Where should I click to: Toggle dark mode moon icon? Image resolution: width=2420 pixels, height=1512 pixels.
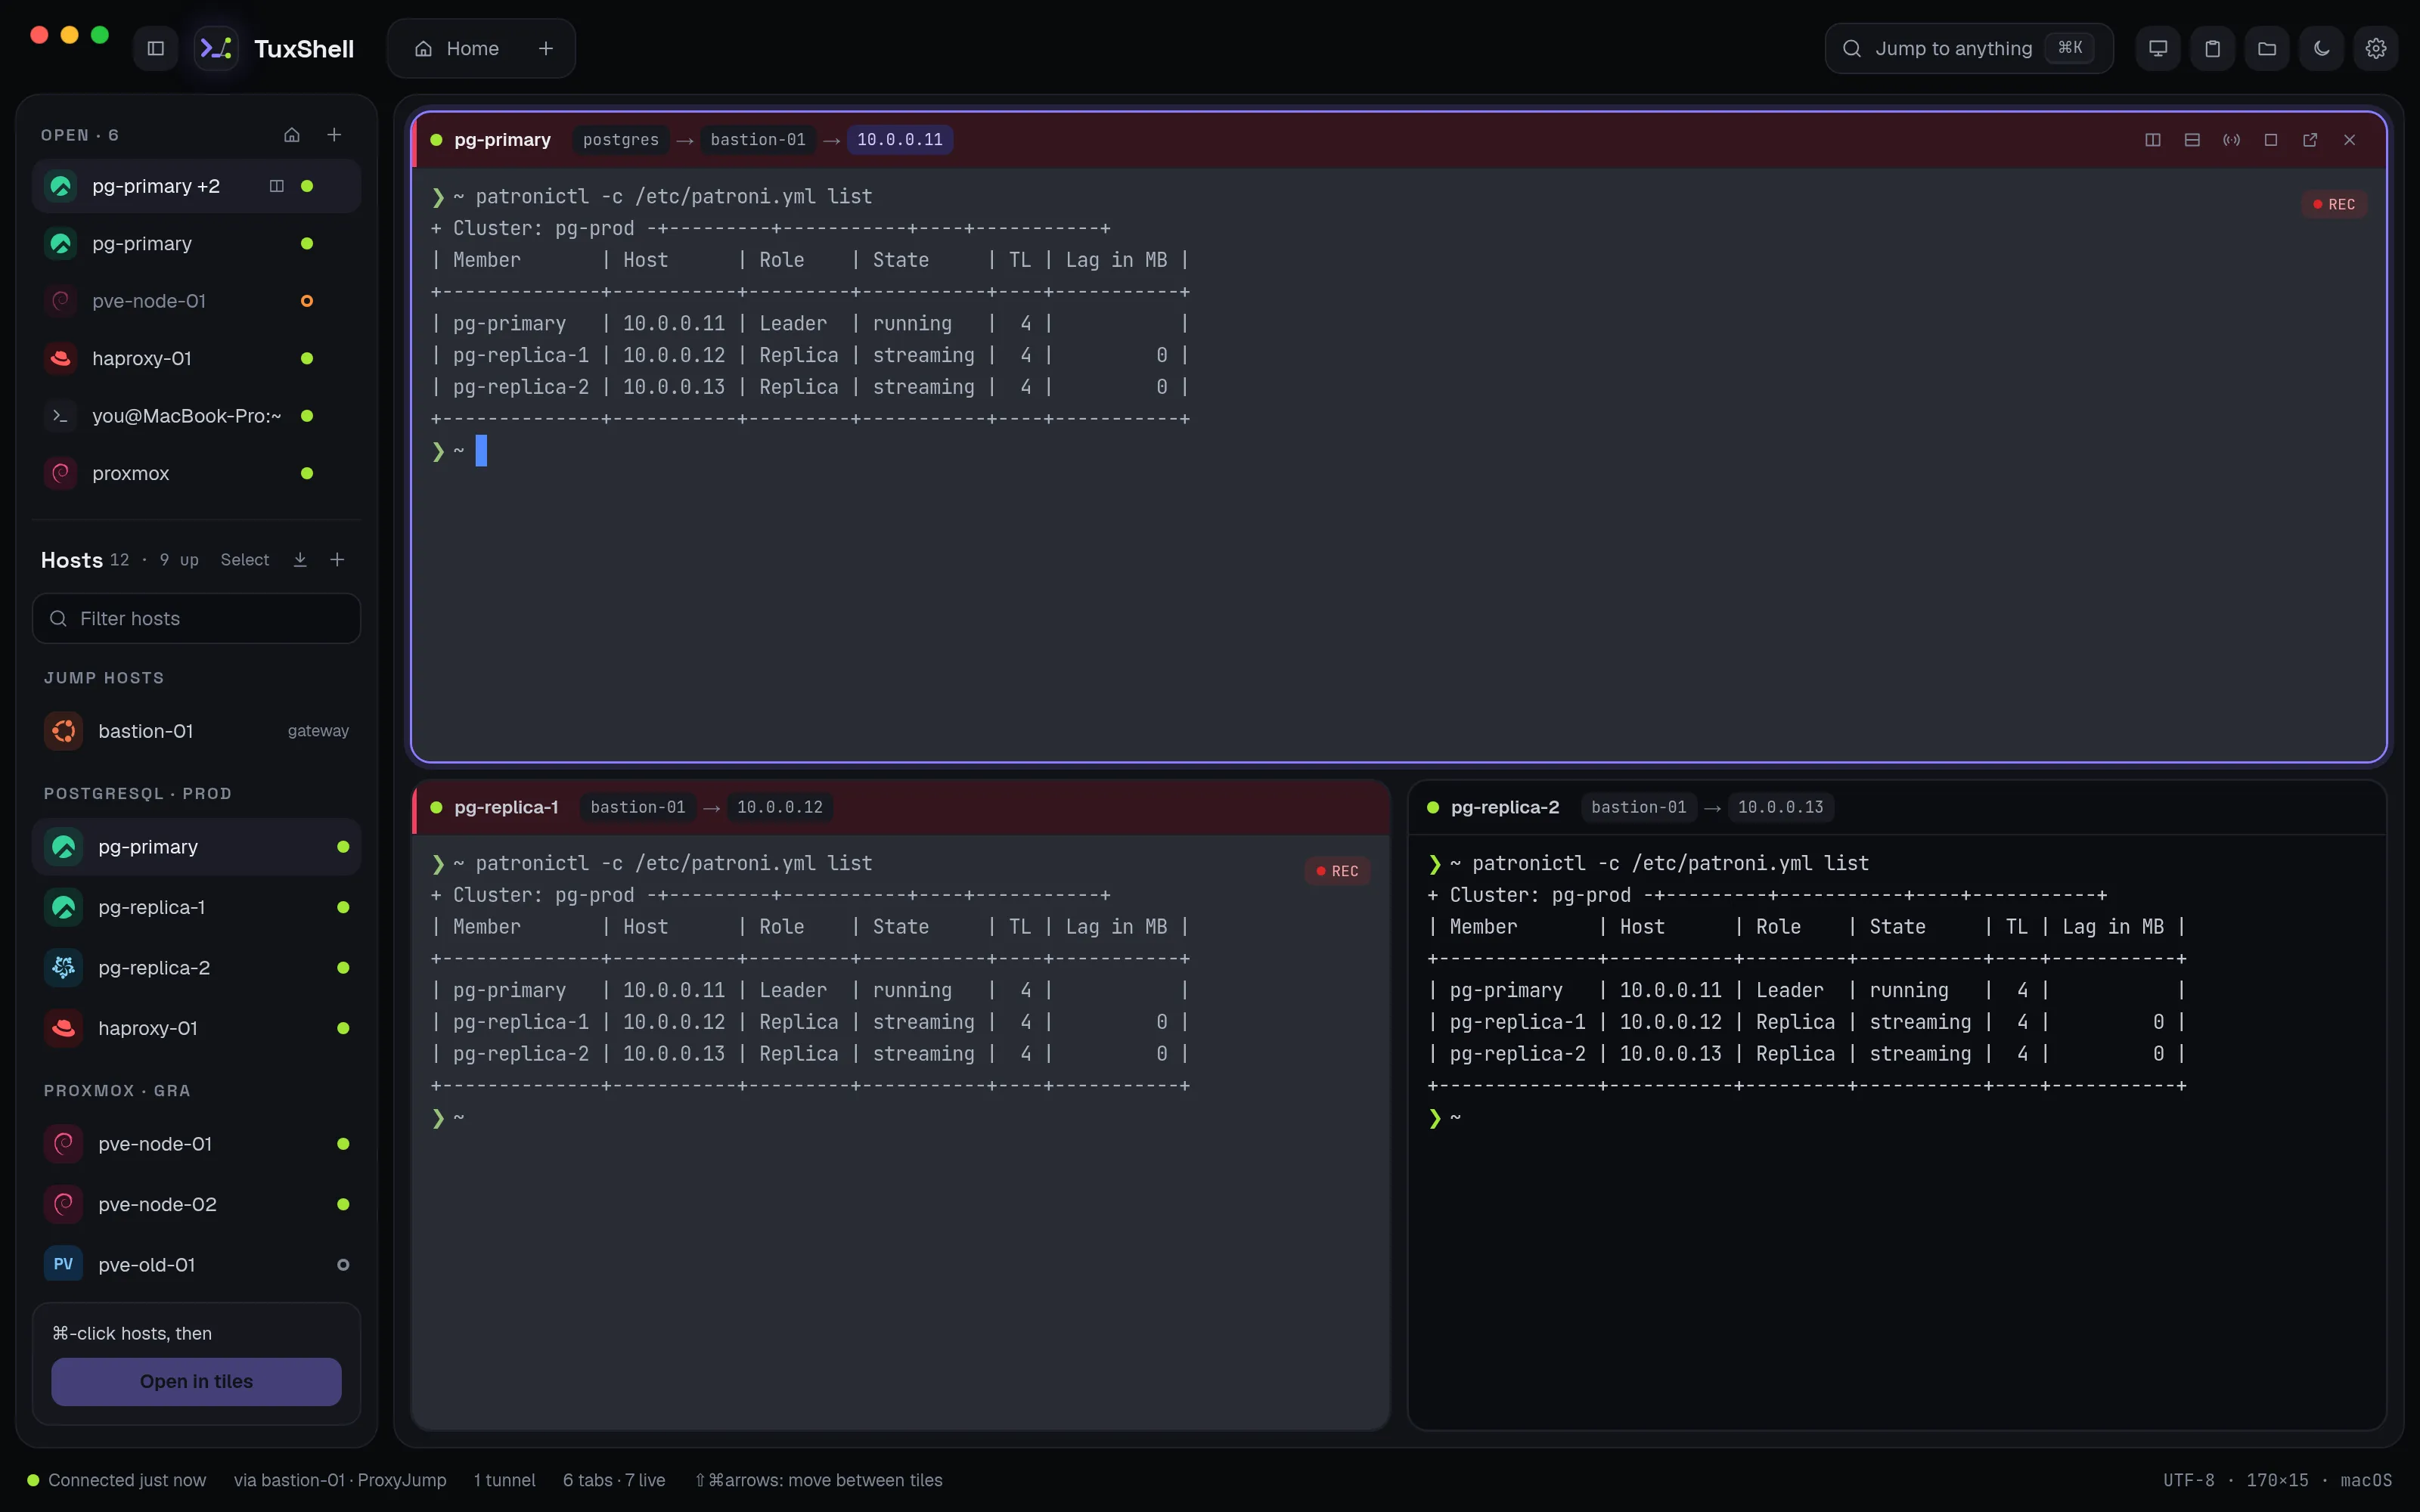[x=2321, y=48]
